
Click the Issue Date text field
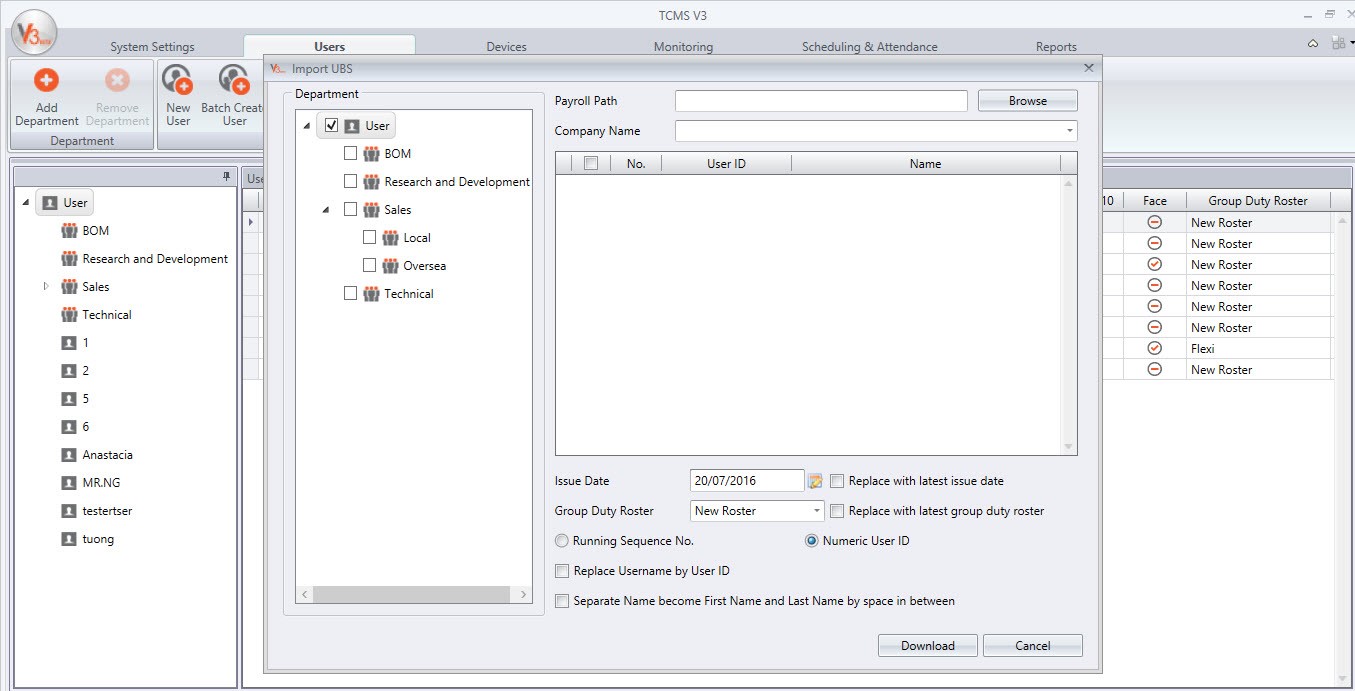[x=747, y=481]
